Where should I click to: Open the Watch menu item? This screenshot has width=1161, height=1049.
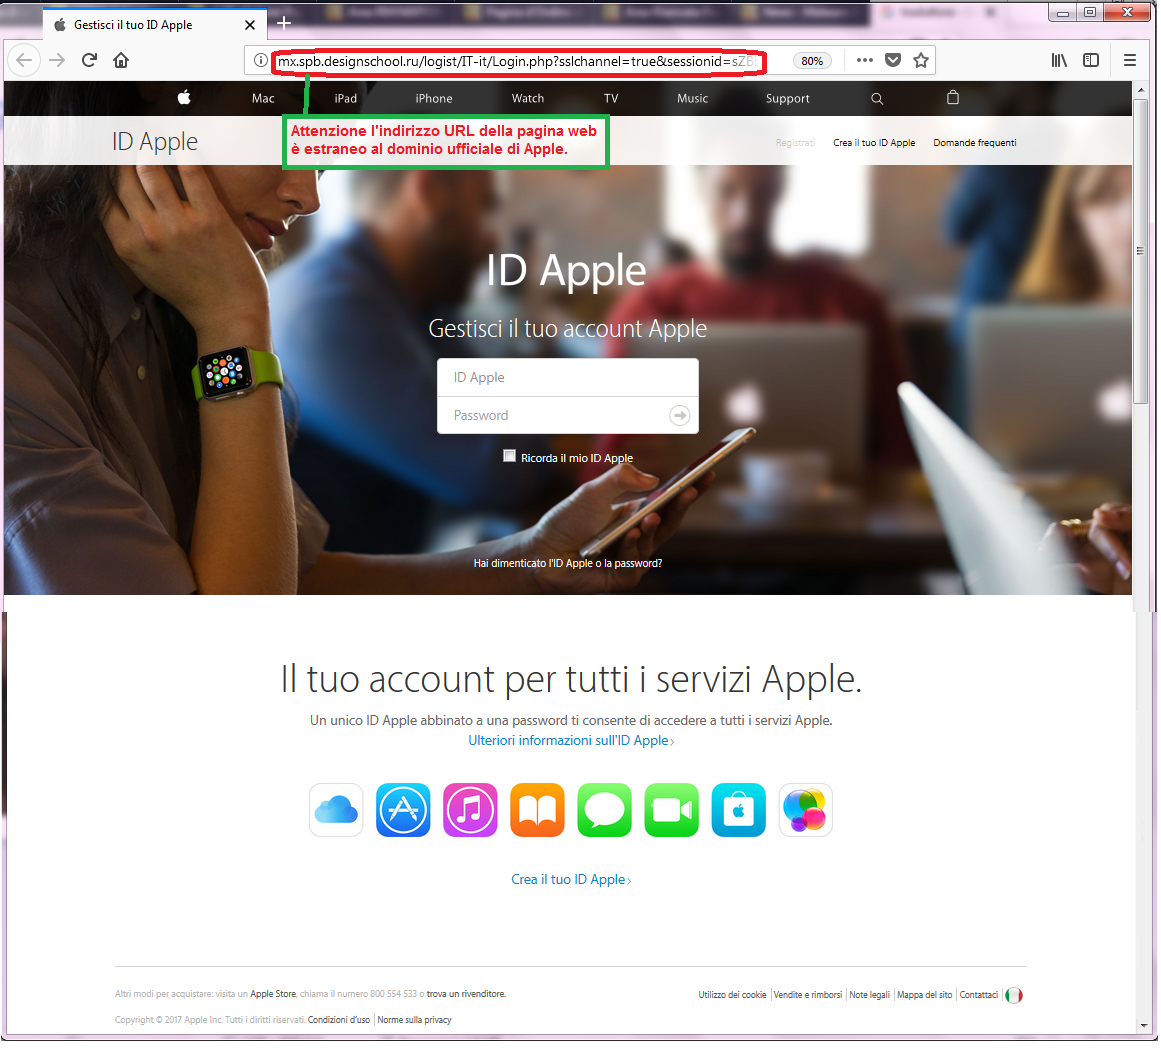529,98
